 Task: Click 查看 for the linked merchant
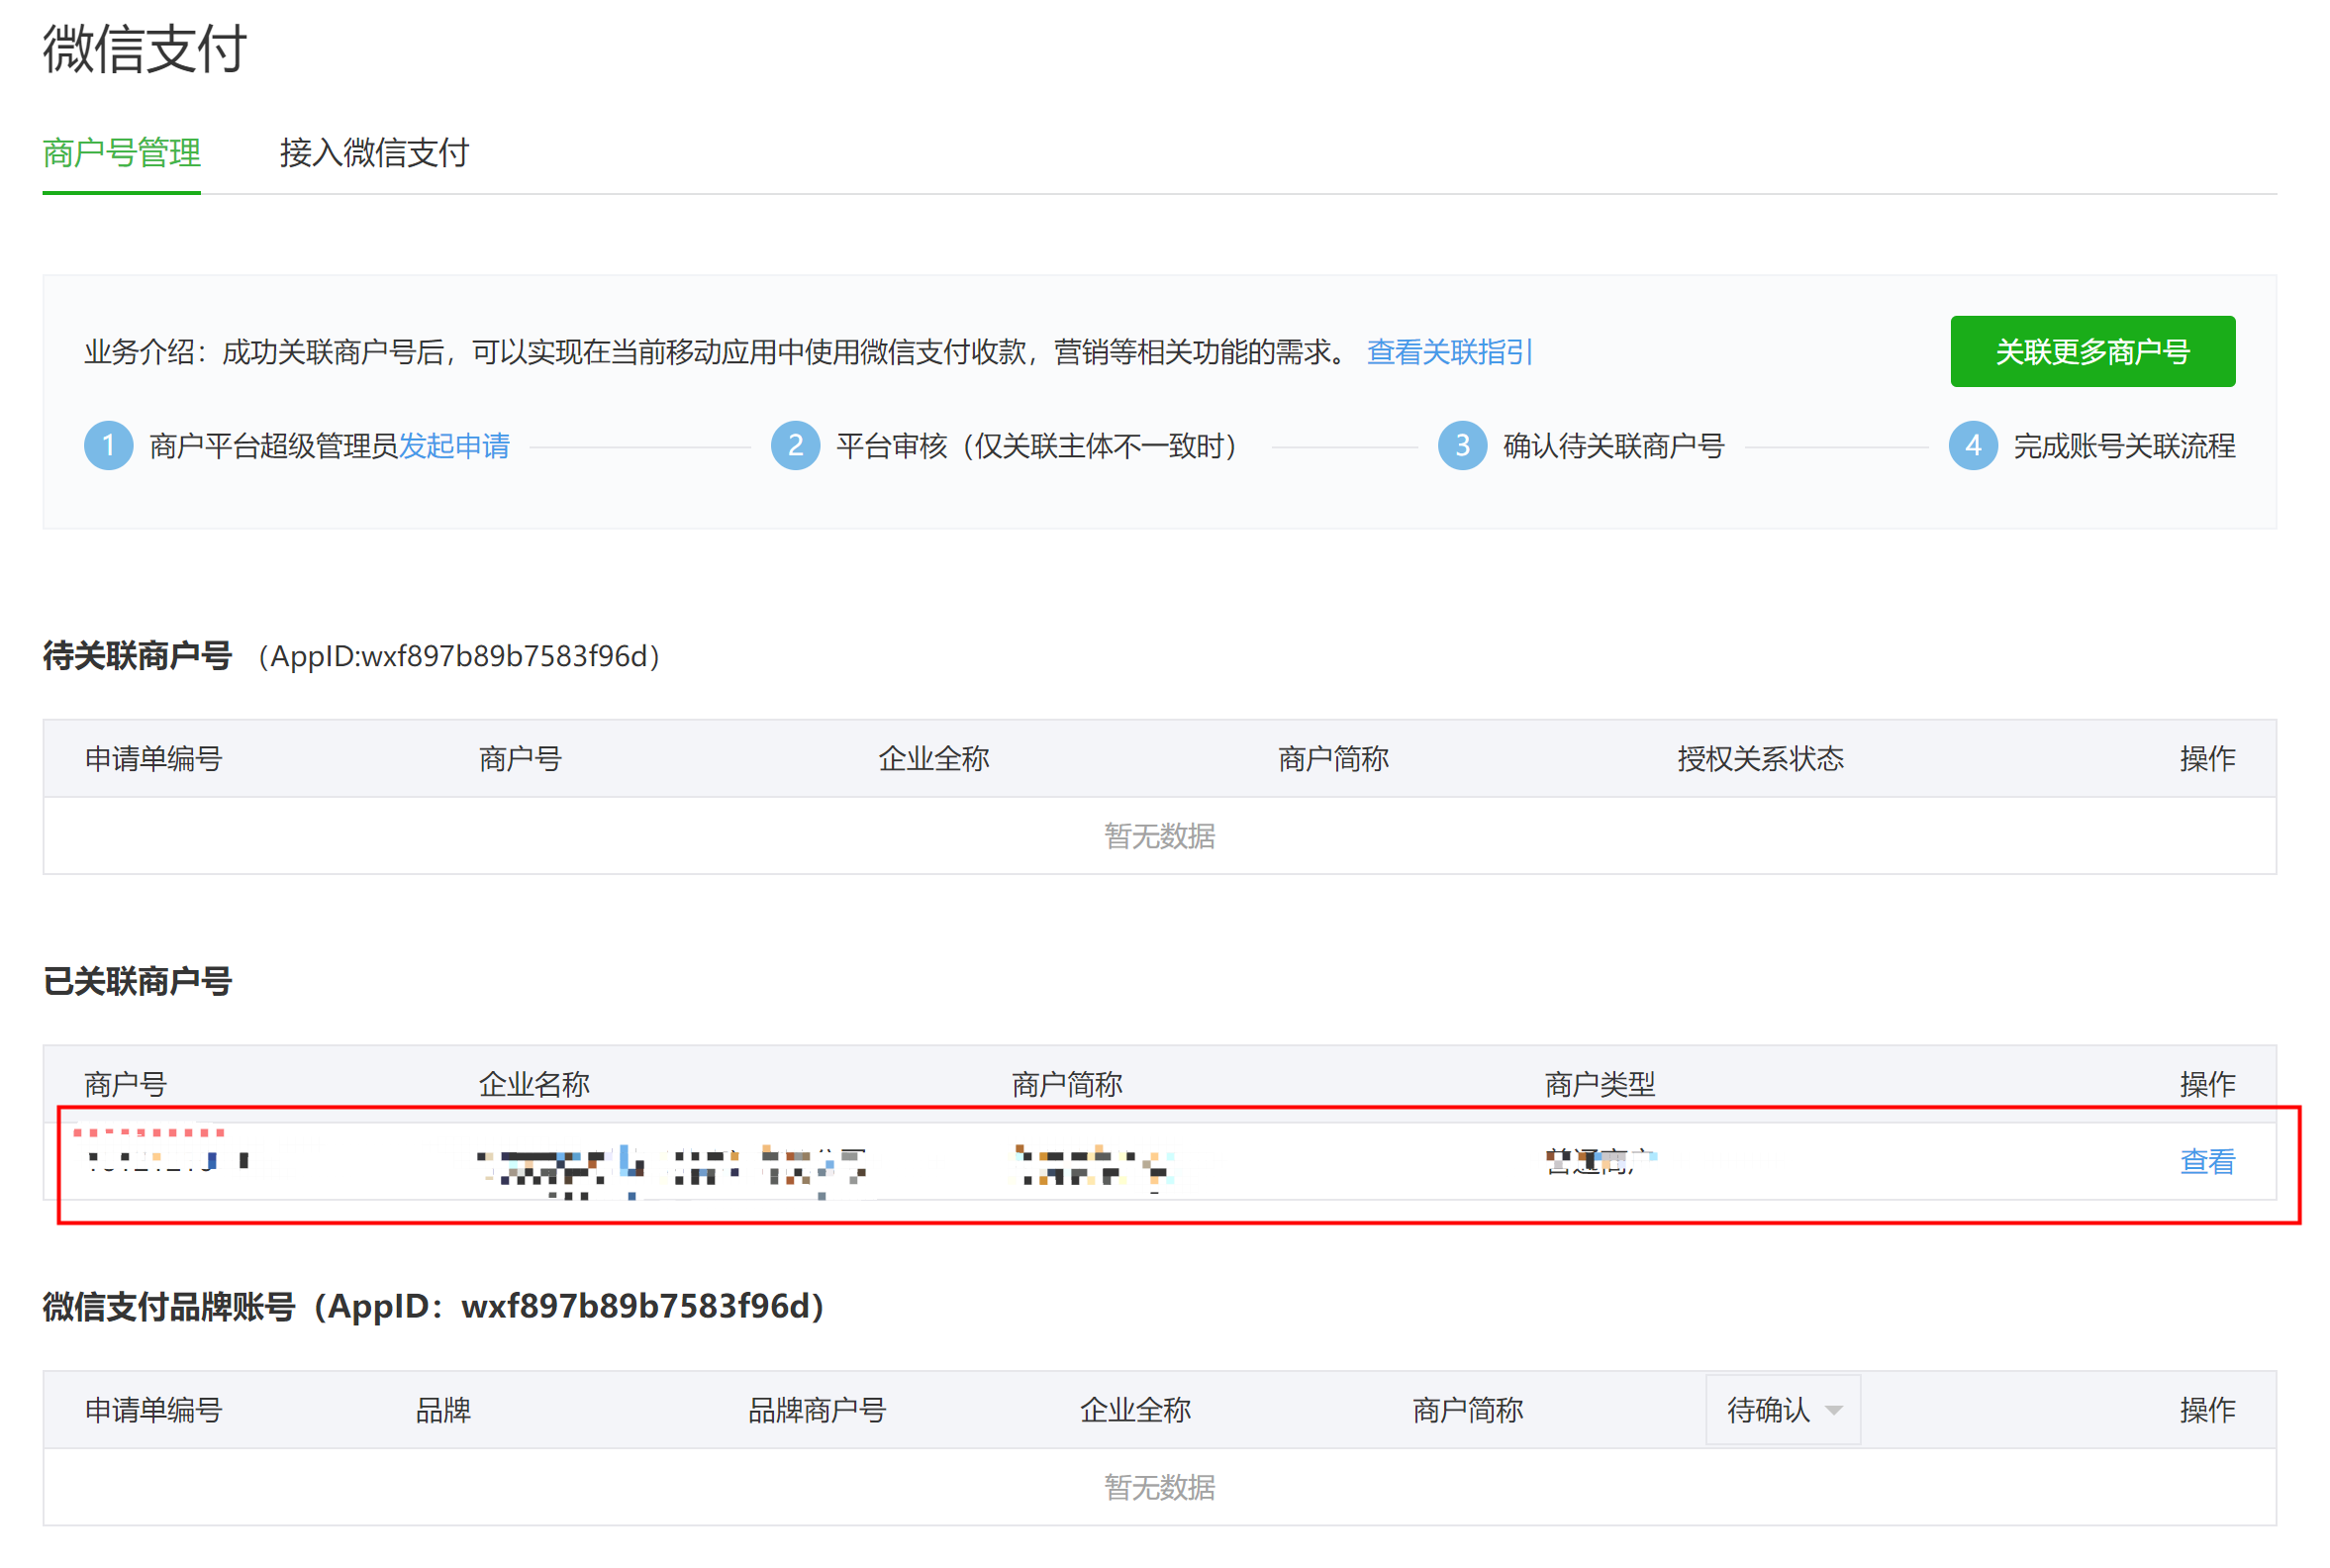(x=2208, y=1162)
